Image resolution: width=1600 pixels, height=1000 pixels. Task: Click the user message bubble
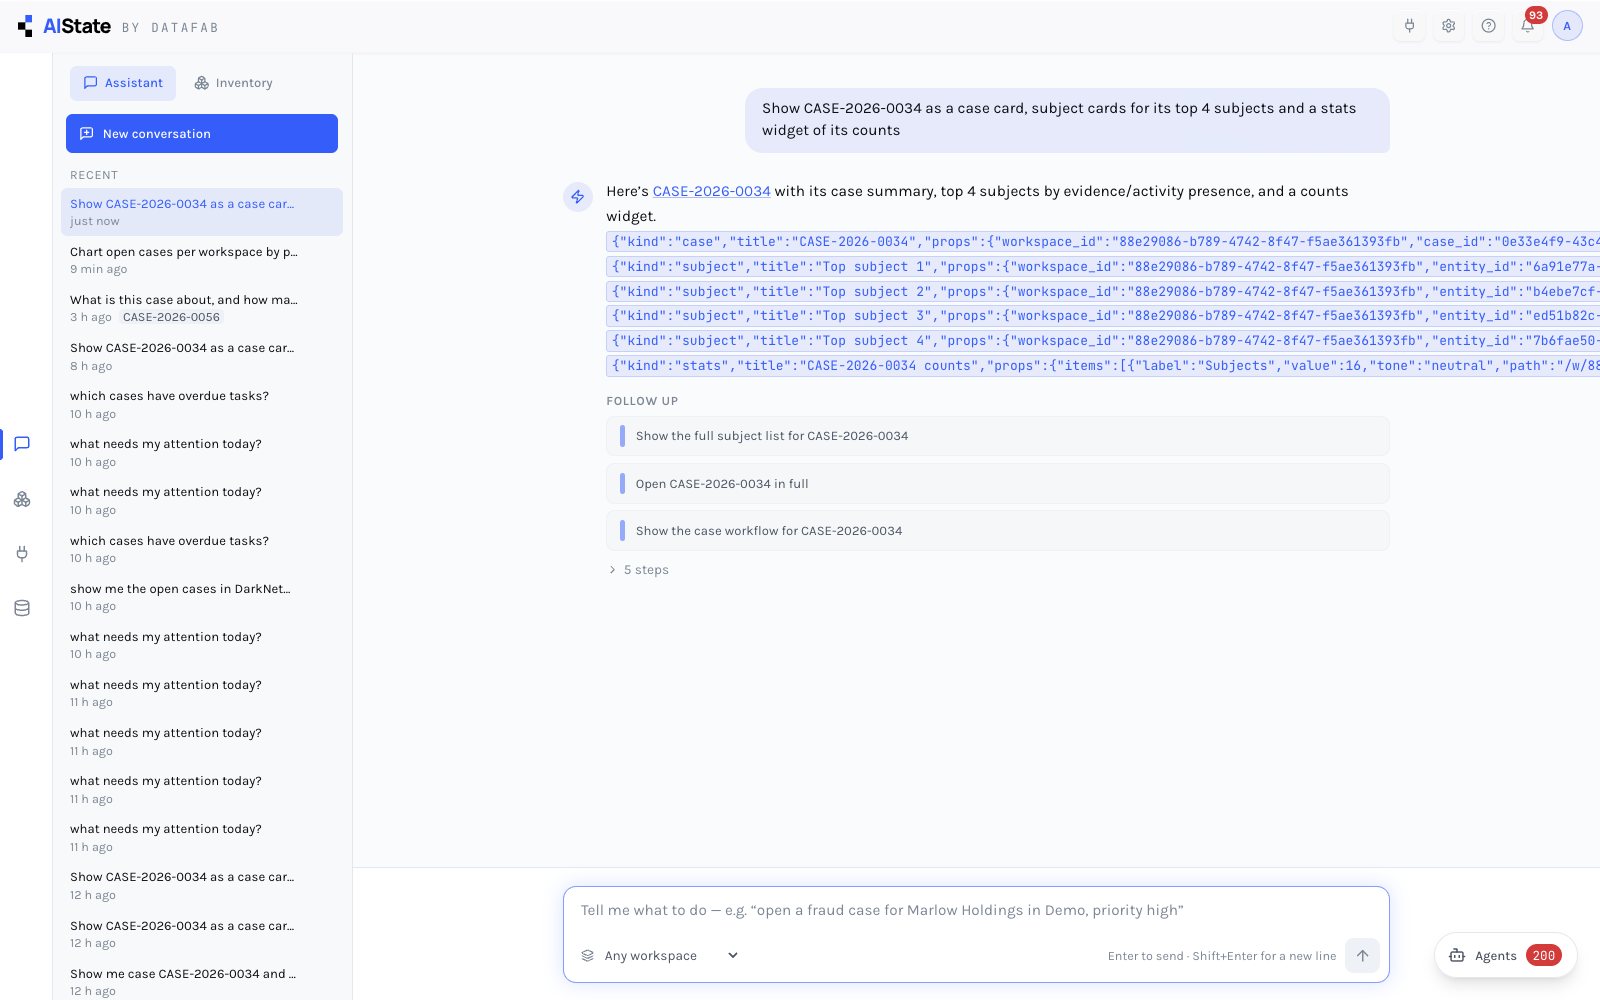point(1067,120)
